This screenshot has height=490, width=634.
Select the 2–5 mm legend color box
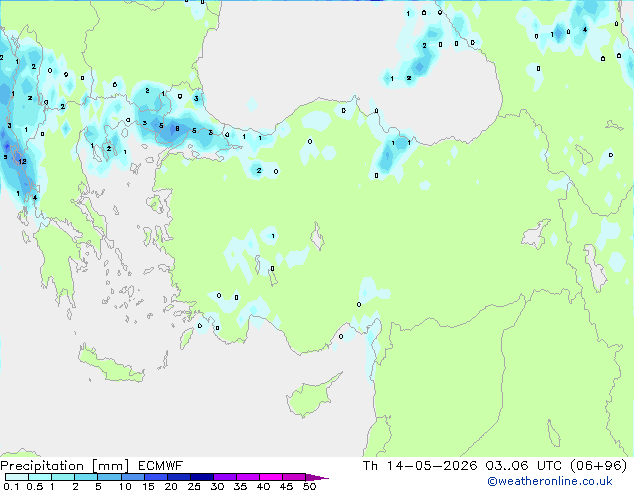pyautogui.click(x=86, y=477)
